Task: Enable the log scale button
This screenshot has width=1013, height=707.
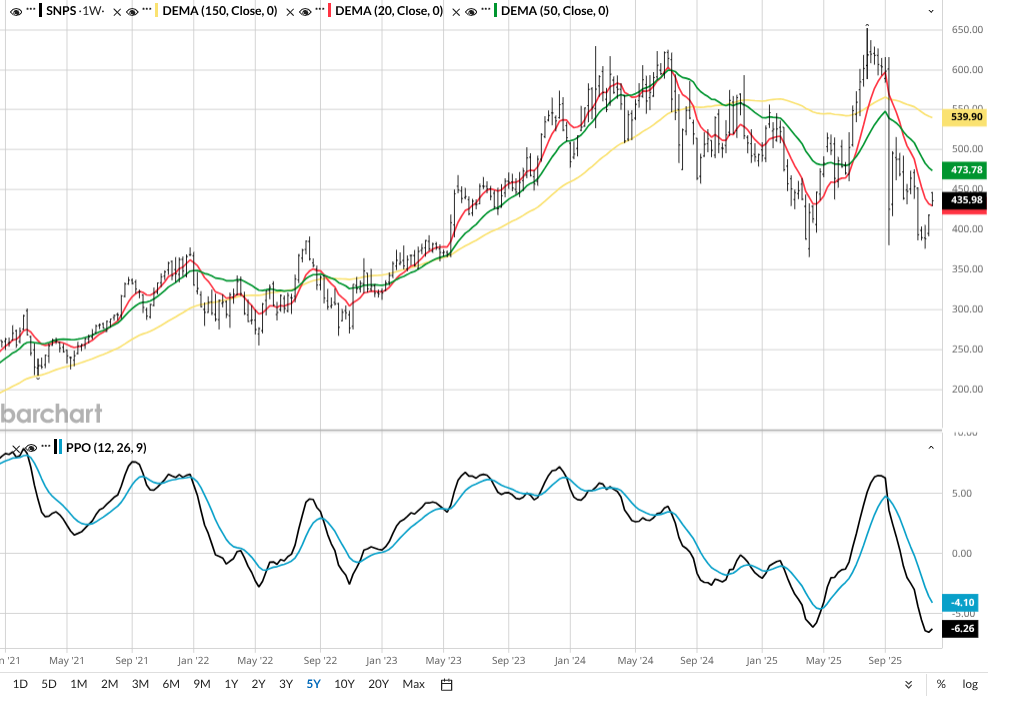Action: (x=970, y=684)
